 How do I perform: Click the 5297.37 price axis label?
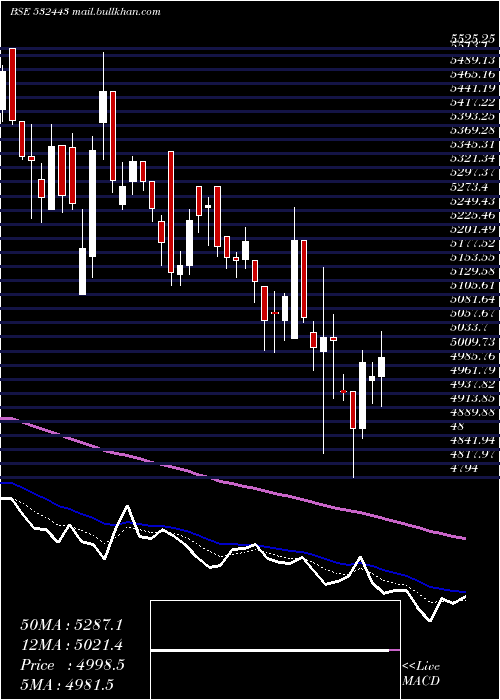[472, 173]
